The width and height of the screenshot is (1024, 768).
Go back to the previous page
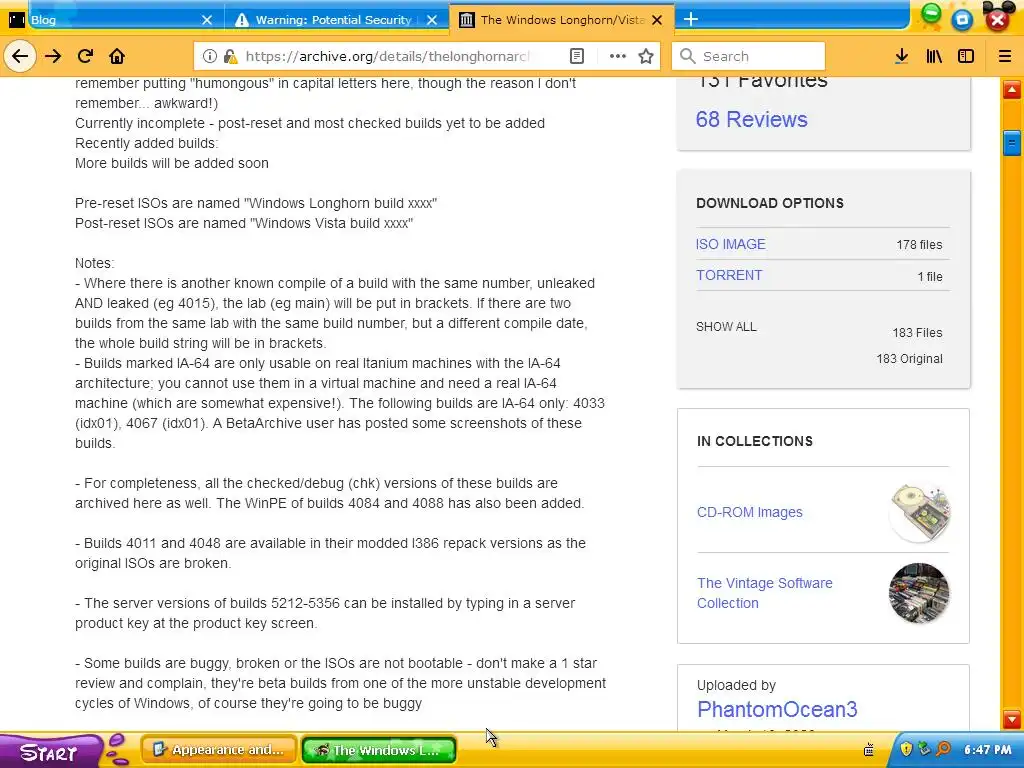(20, 56)
